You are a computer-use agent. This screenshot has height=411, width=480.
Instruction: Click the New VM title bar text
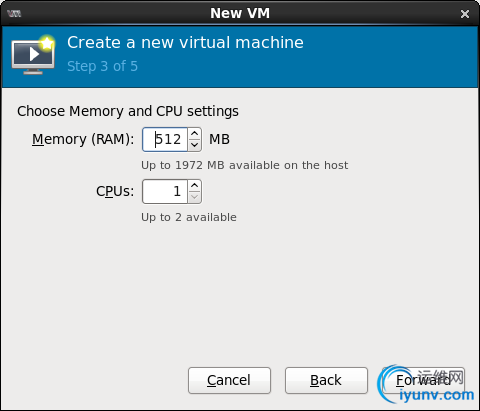[x=240, y=13]
